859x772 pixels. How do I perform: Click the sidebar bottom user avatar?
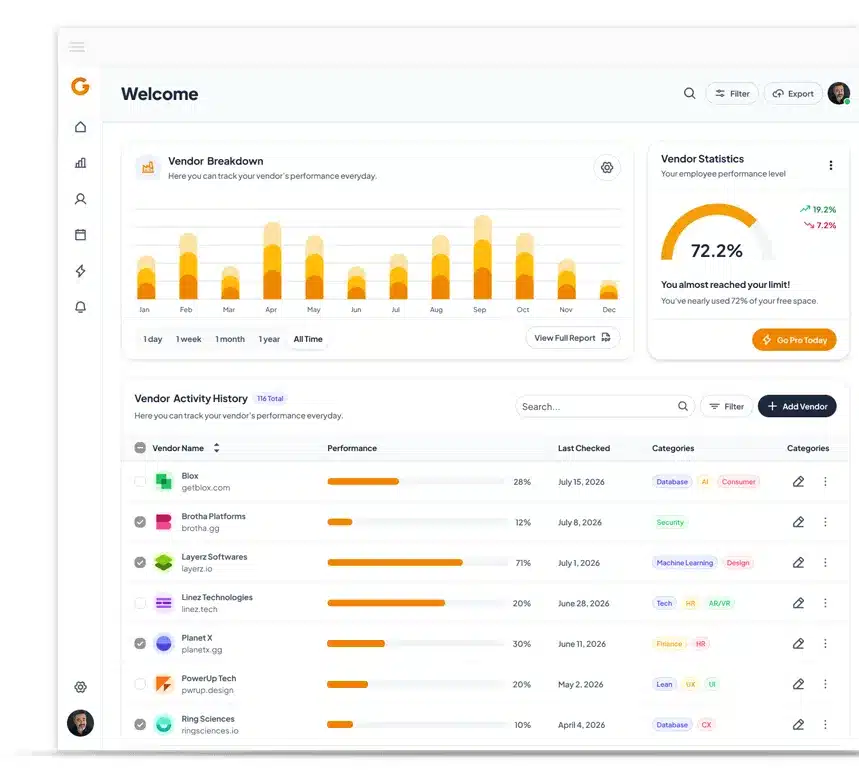pos(81,723)
